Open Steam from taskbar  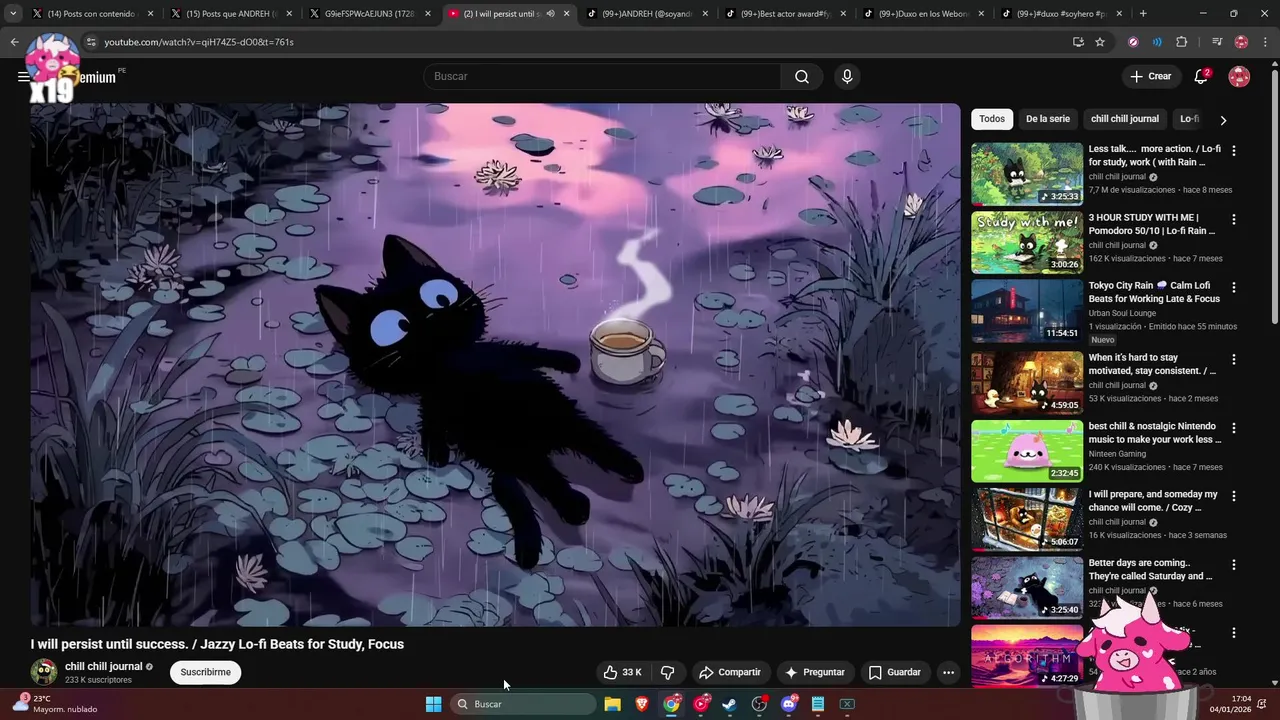click(730, 704)
